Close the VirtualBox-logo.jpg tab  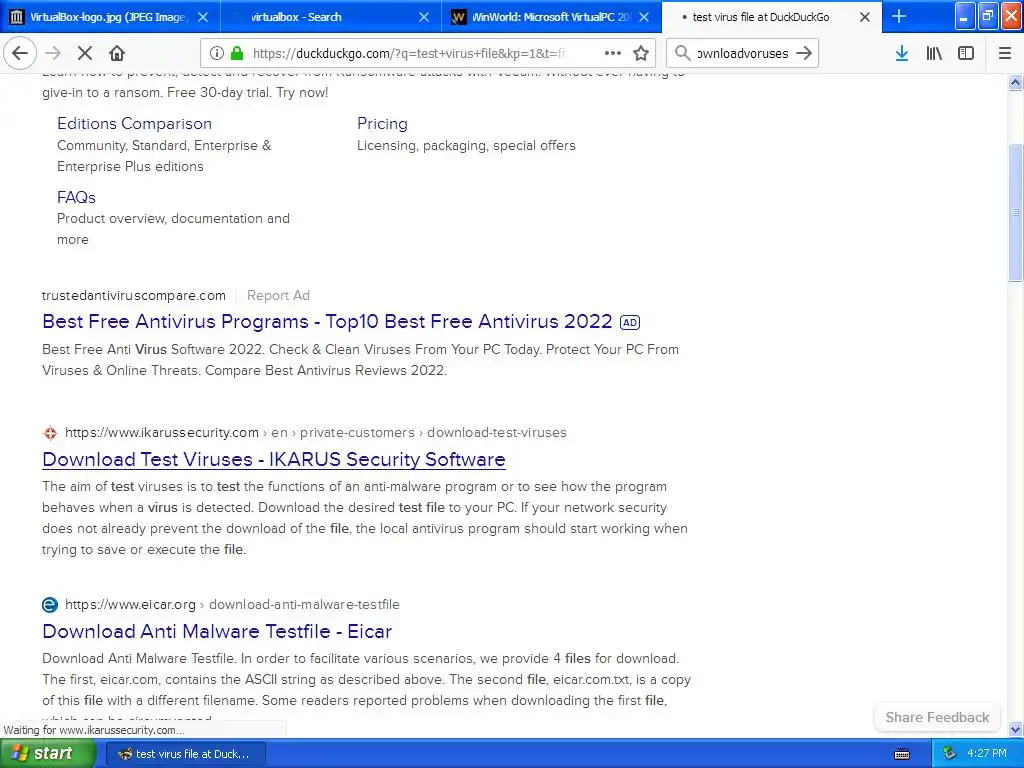coord(203,17)
